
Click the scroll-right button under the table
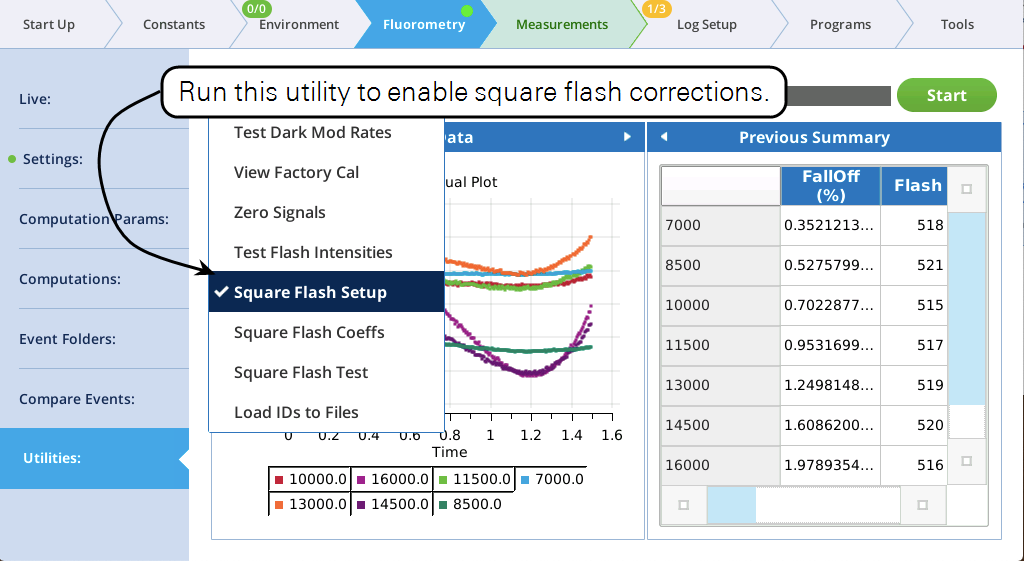[922, 505]
